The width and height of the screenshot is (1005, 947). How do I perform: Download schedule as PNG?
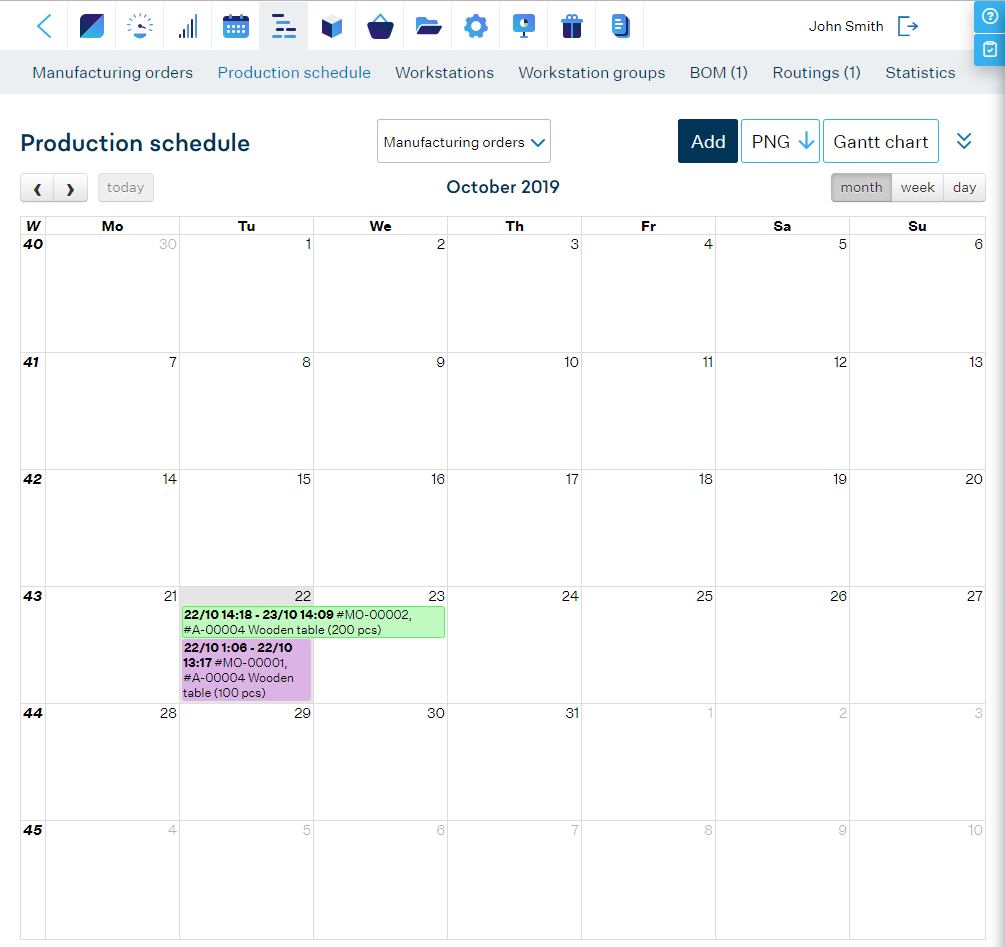click(x=780, y=141)
